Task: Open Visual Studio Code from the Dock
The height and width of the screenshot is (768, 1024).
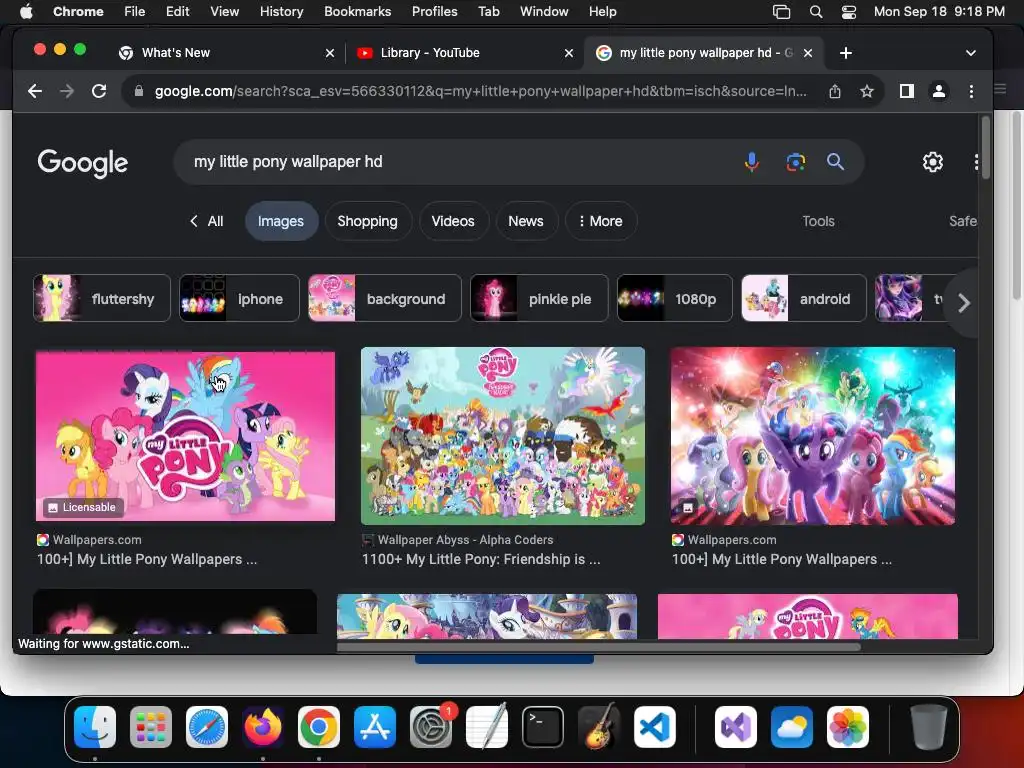Action: 655,727
